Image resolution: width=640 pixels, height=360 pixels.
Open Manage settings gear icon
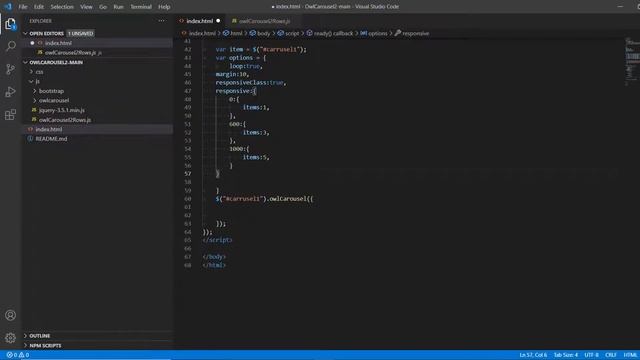tap(11, 338)
